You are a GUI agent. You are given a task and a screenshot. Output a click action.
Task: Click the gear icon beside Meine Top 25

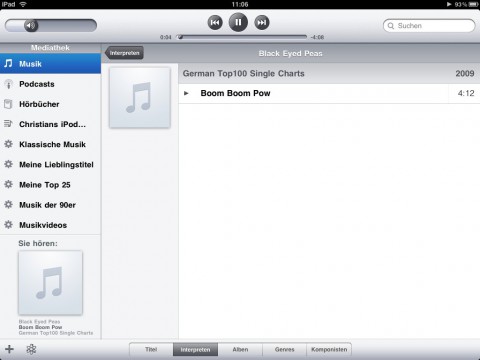tap(8, 184)
